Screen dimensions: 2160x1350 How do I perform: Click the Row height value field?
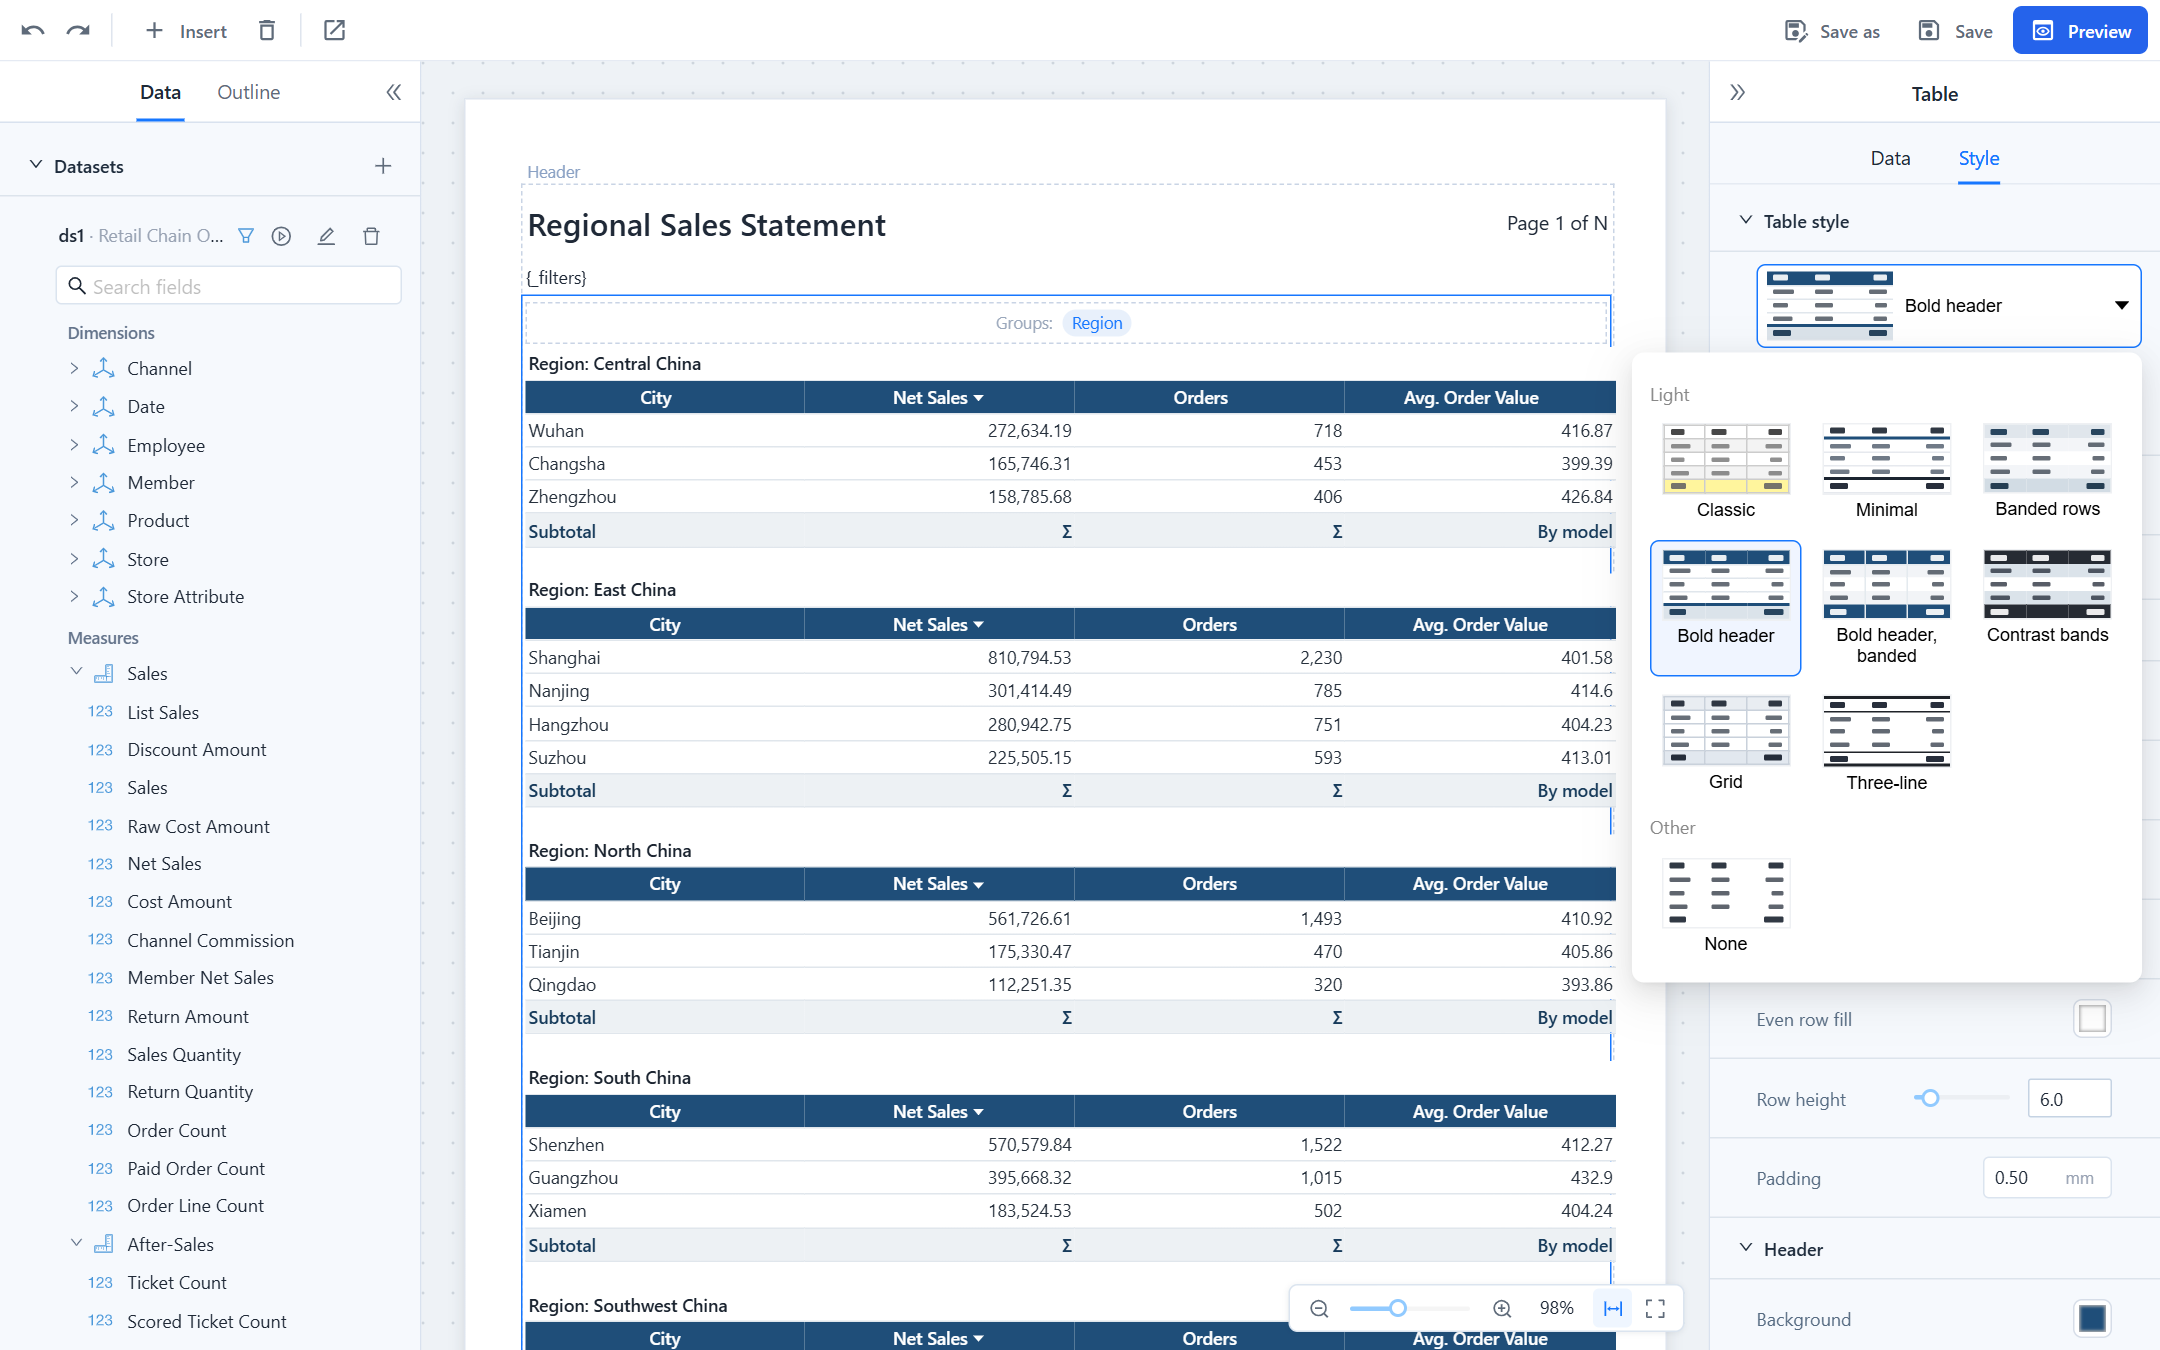click(x=2069, y=1098)
